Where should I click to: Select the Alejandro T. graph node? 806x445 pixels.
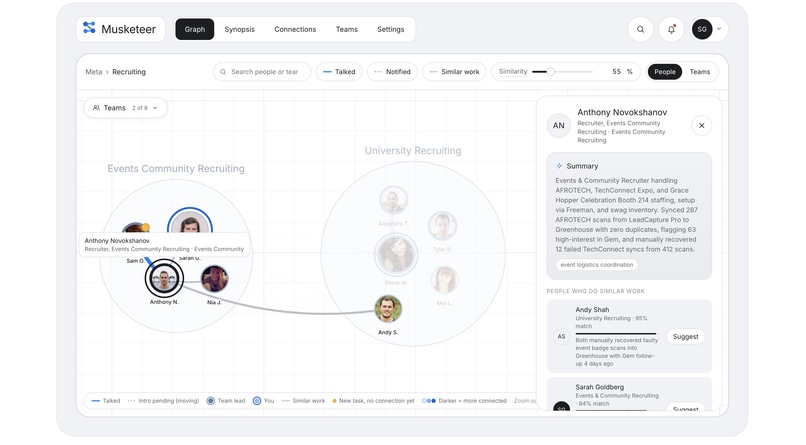pyautogui.click(x=393, y=200)
